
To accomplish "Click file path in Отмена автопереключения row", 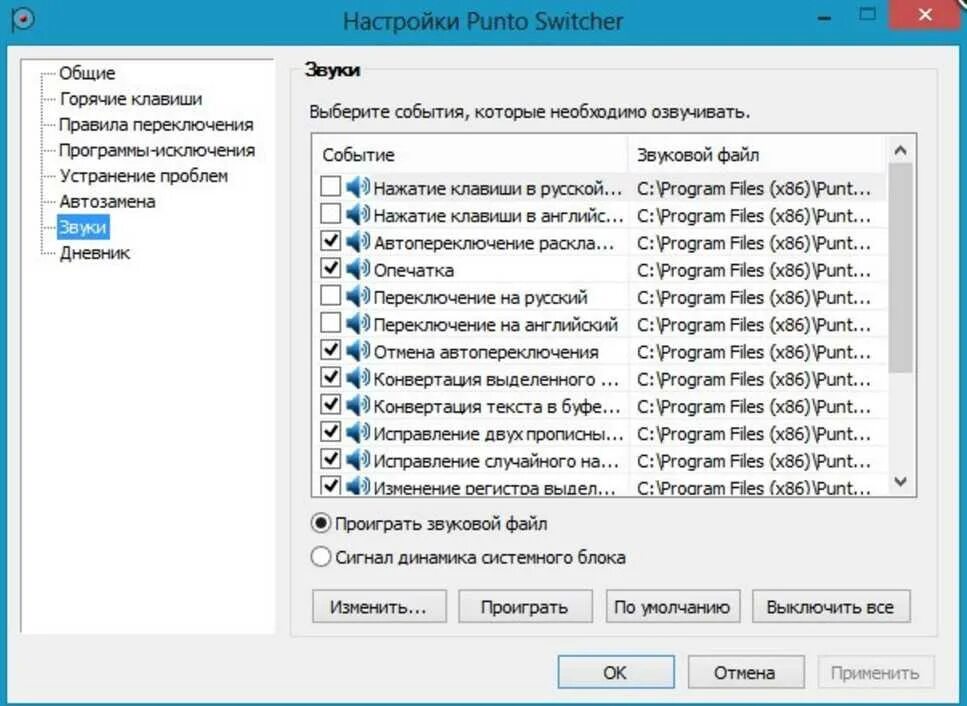I will tap(754, 352).
